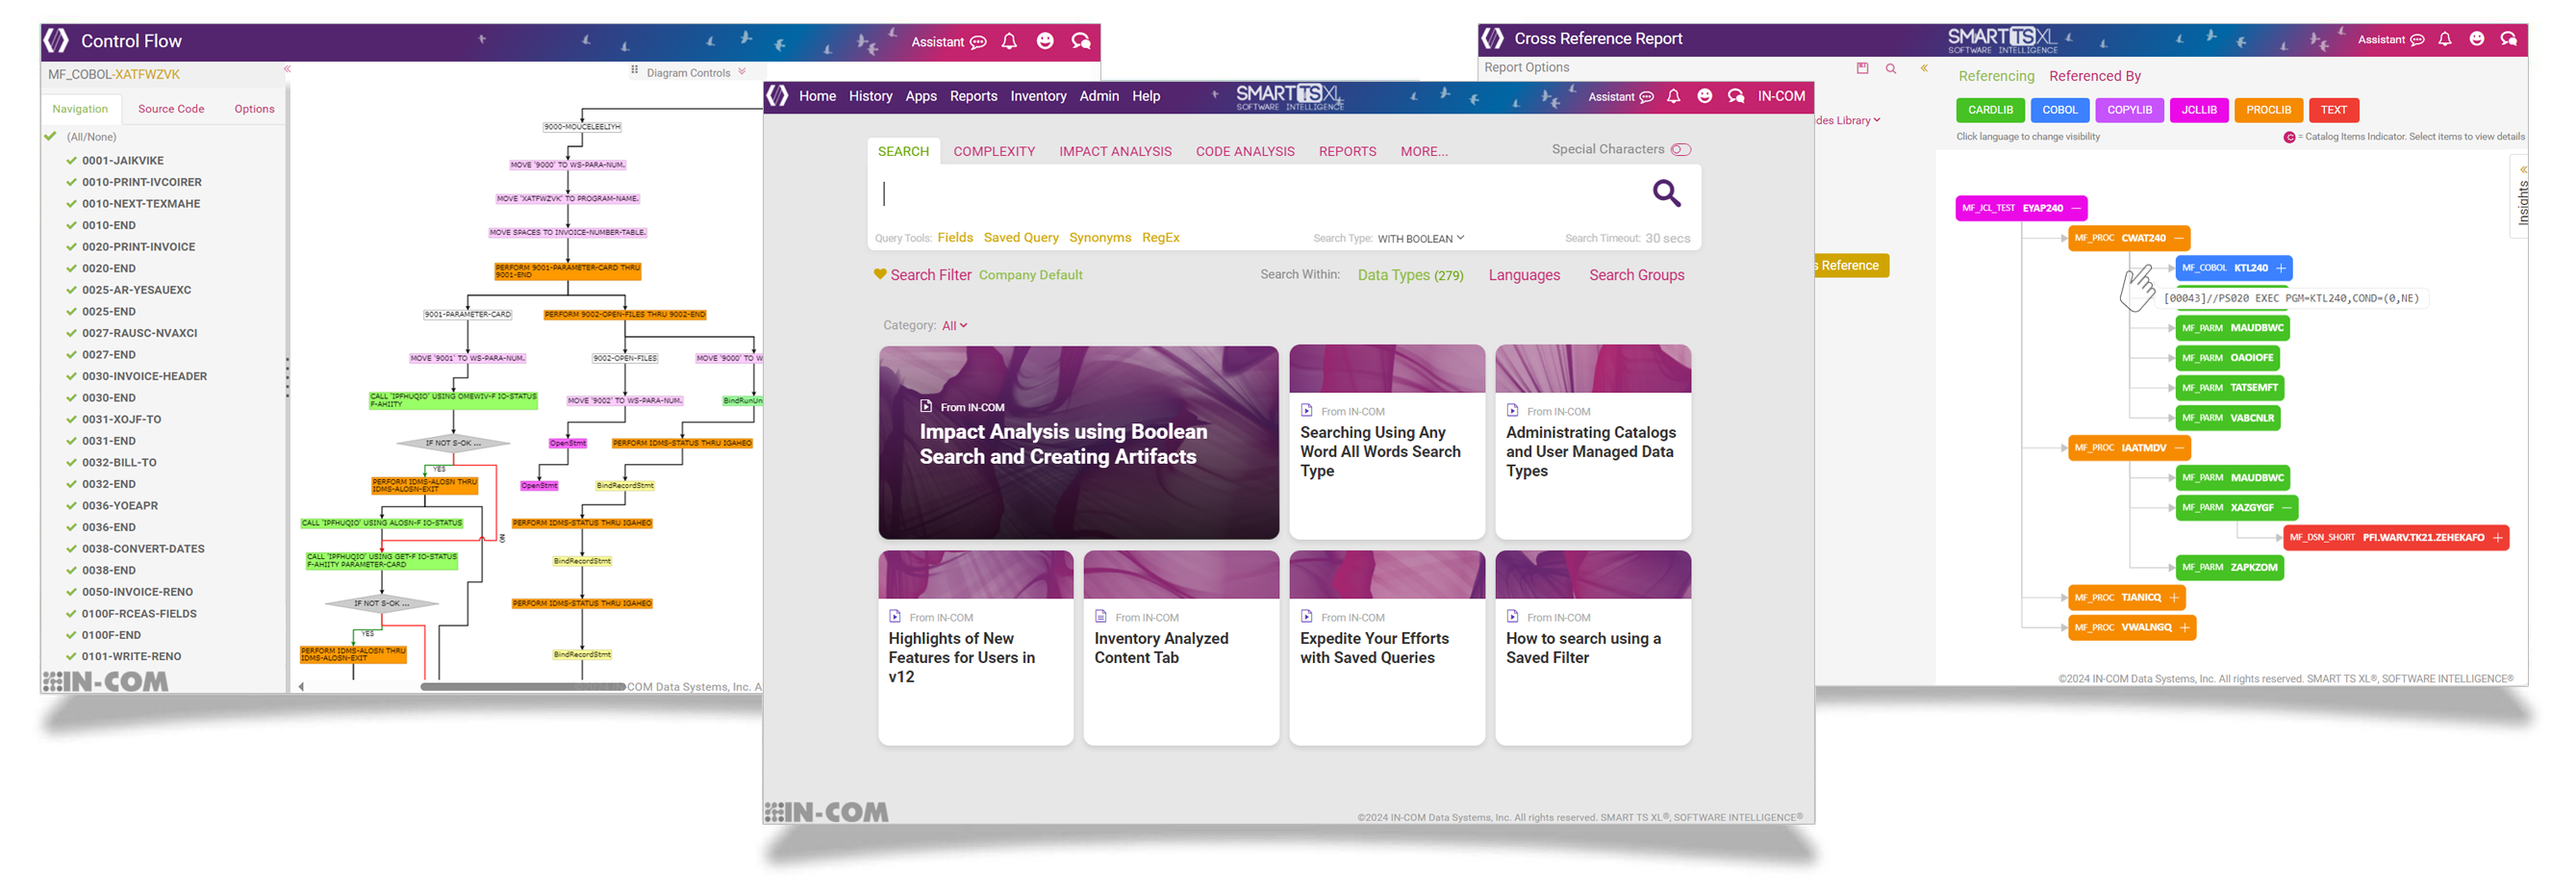Click the SMART TS XL logo diamond icon

pos(779,96)
